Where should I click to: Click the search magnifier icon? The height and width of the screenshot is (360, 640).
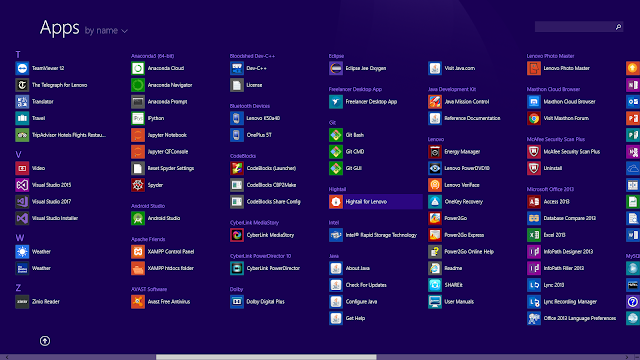(x=618, y=27)
